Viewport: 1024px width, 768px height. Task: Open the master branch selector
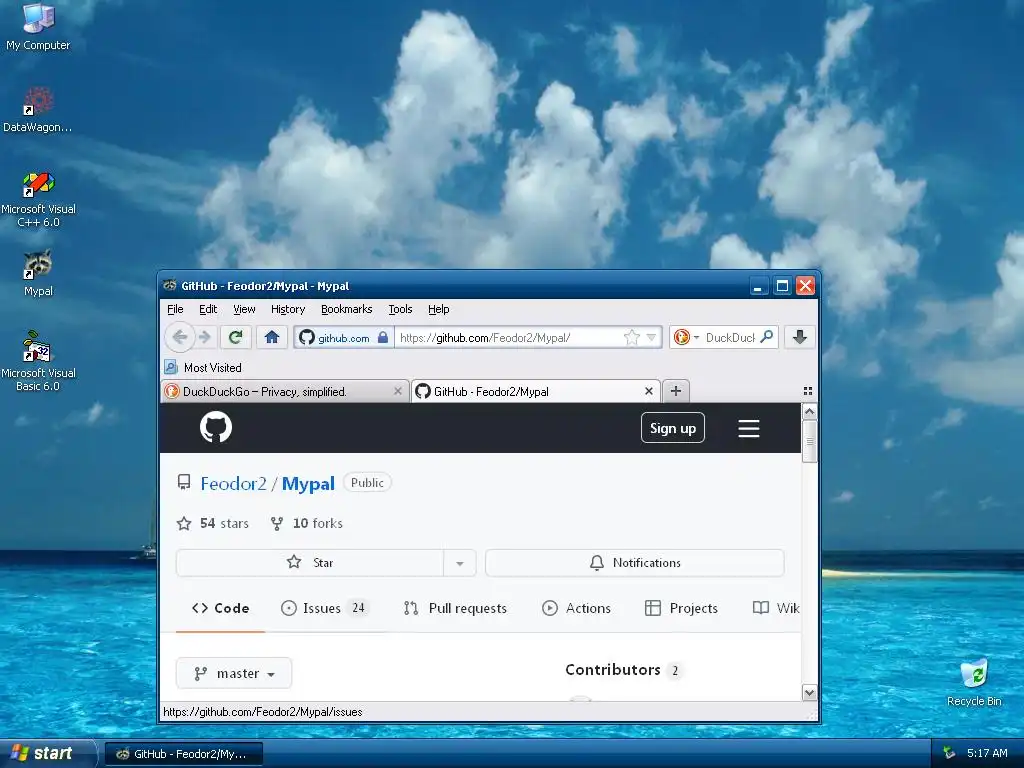[234, 673]
